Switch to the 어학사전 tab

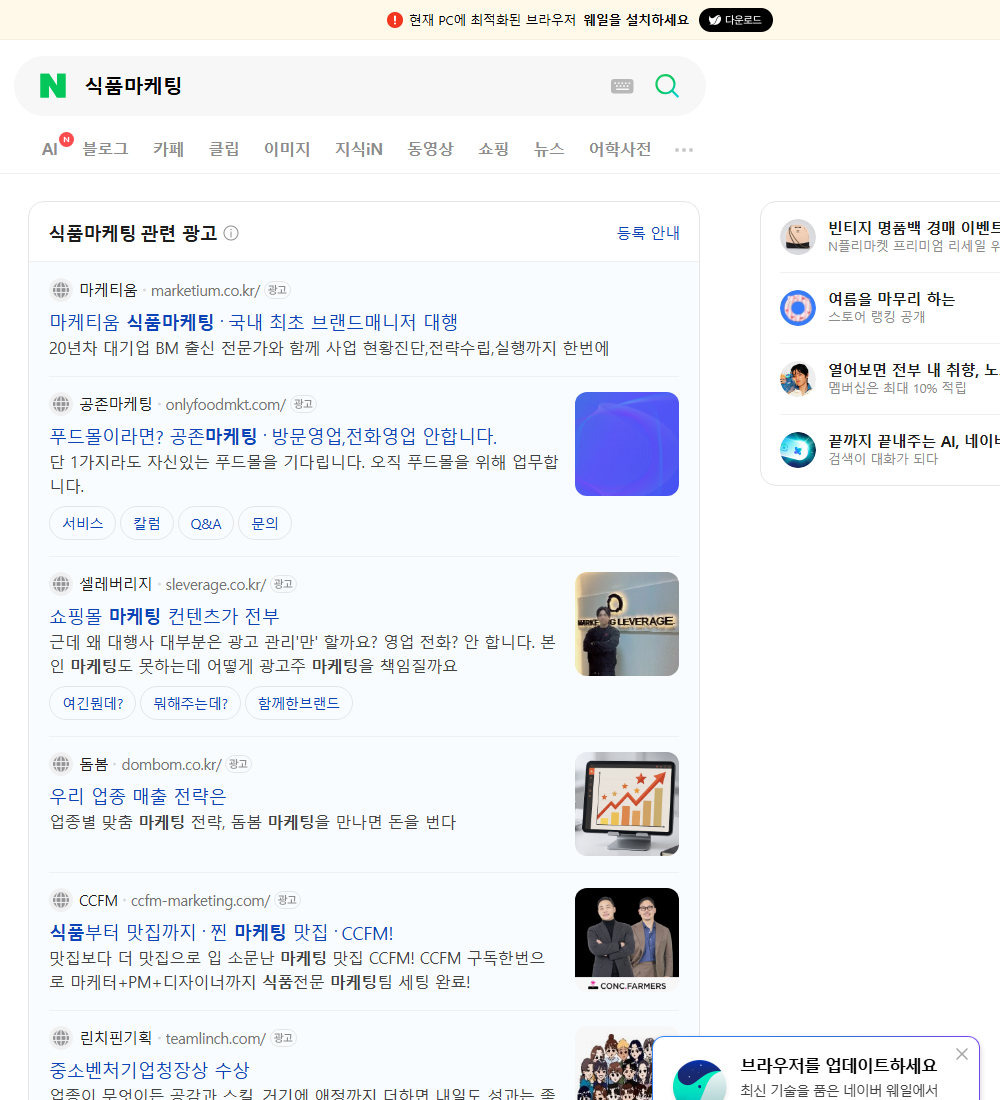point(620,149)
